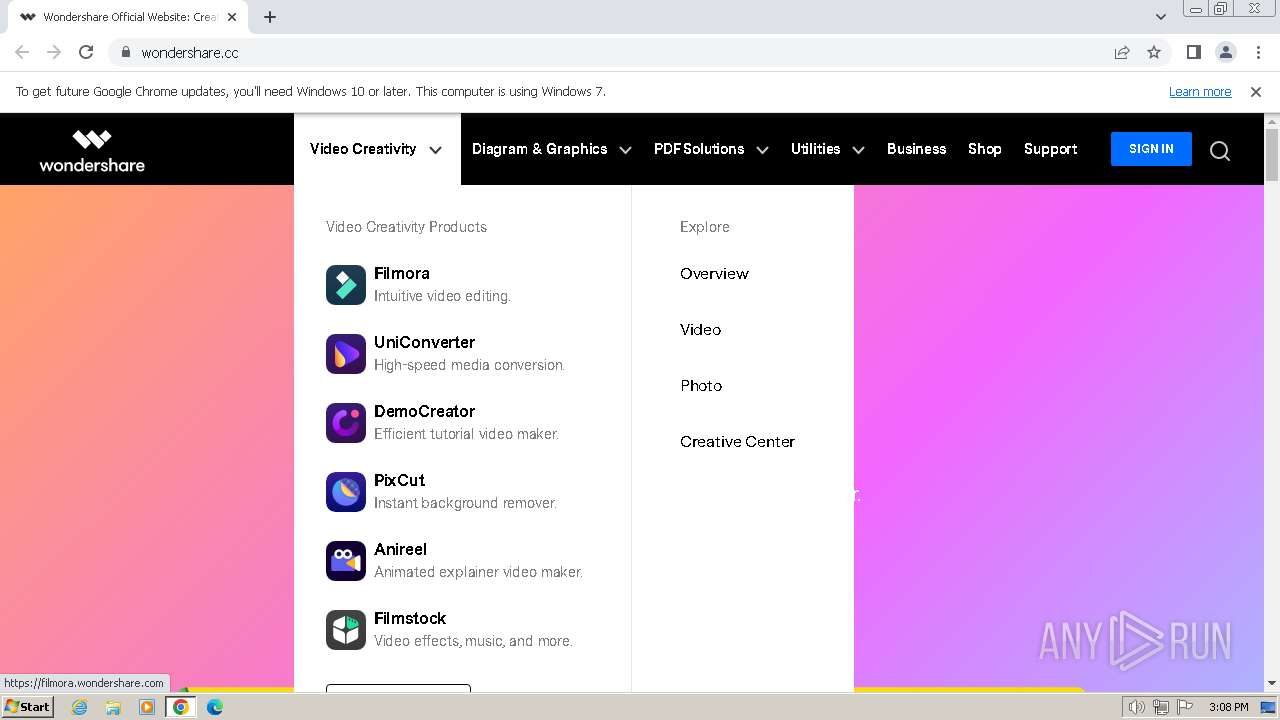Open the Filmora product link
This screenshot has width=1280, height=720.
[402, 274]
